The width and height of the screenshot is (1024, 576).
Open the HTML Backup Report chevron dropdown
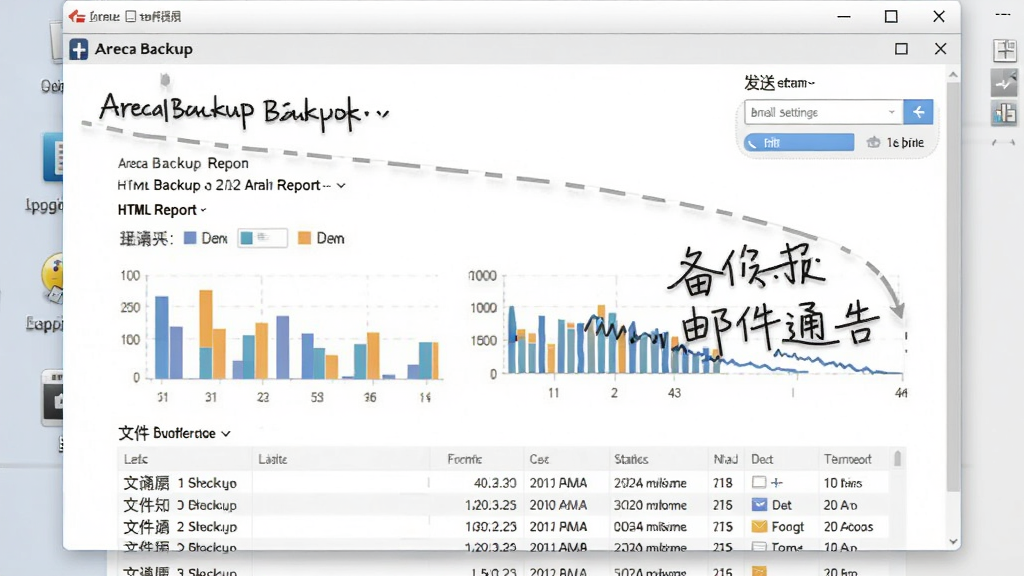tap(341, 185)
